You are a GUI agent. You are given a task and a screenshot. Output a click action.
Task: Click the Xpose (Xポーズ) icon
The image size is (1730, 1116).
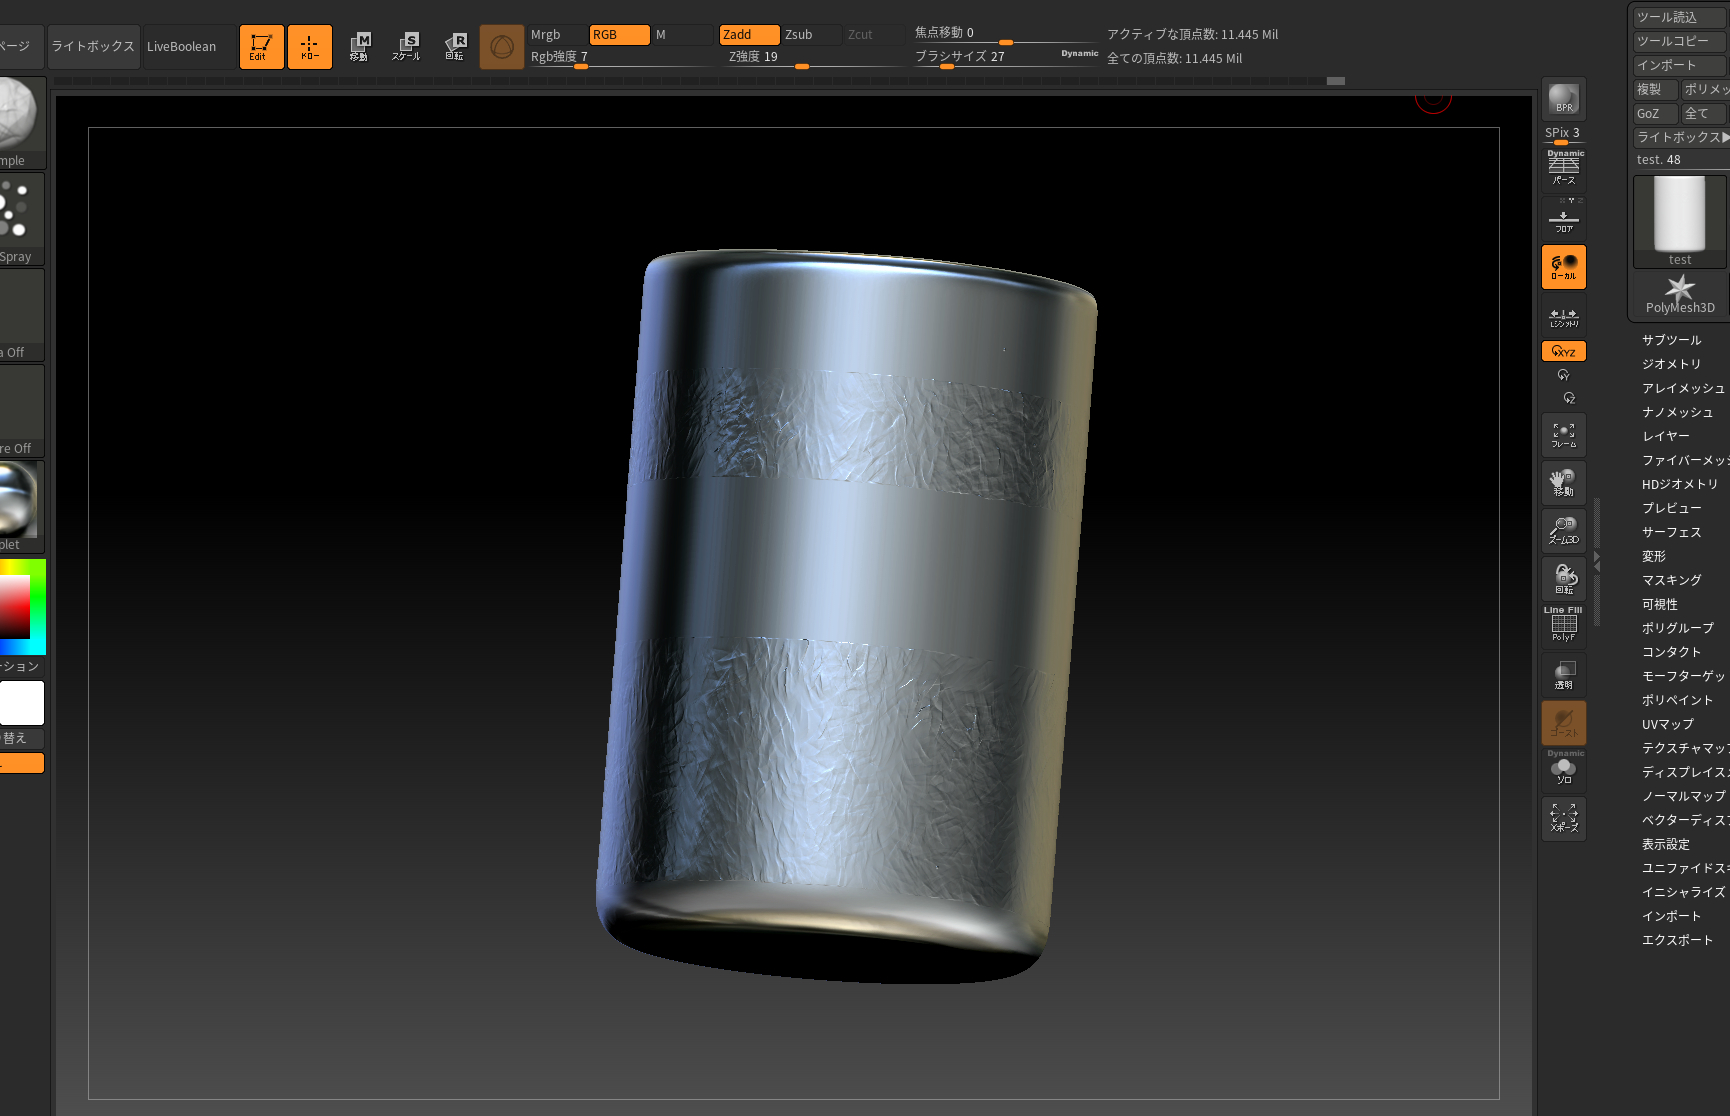click(x=1564, y=819)
